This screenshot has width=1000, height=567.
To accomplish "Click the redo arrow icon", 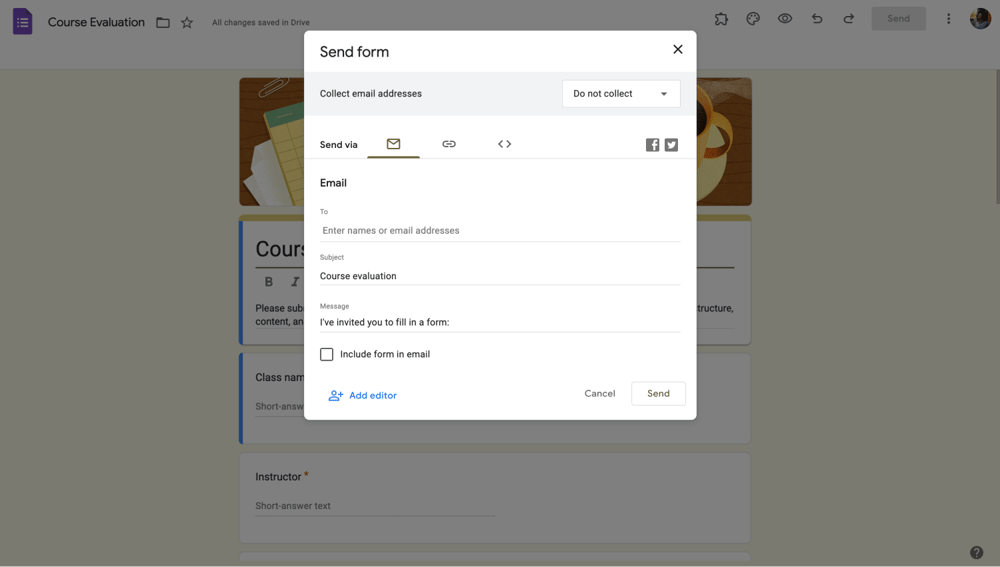I will click(849, 19).
